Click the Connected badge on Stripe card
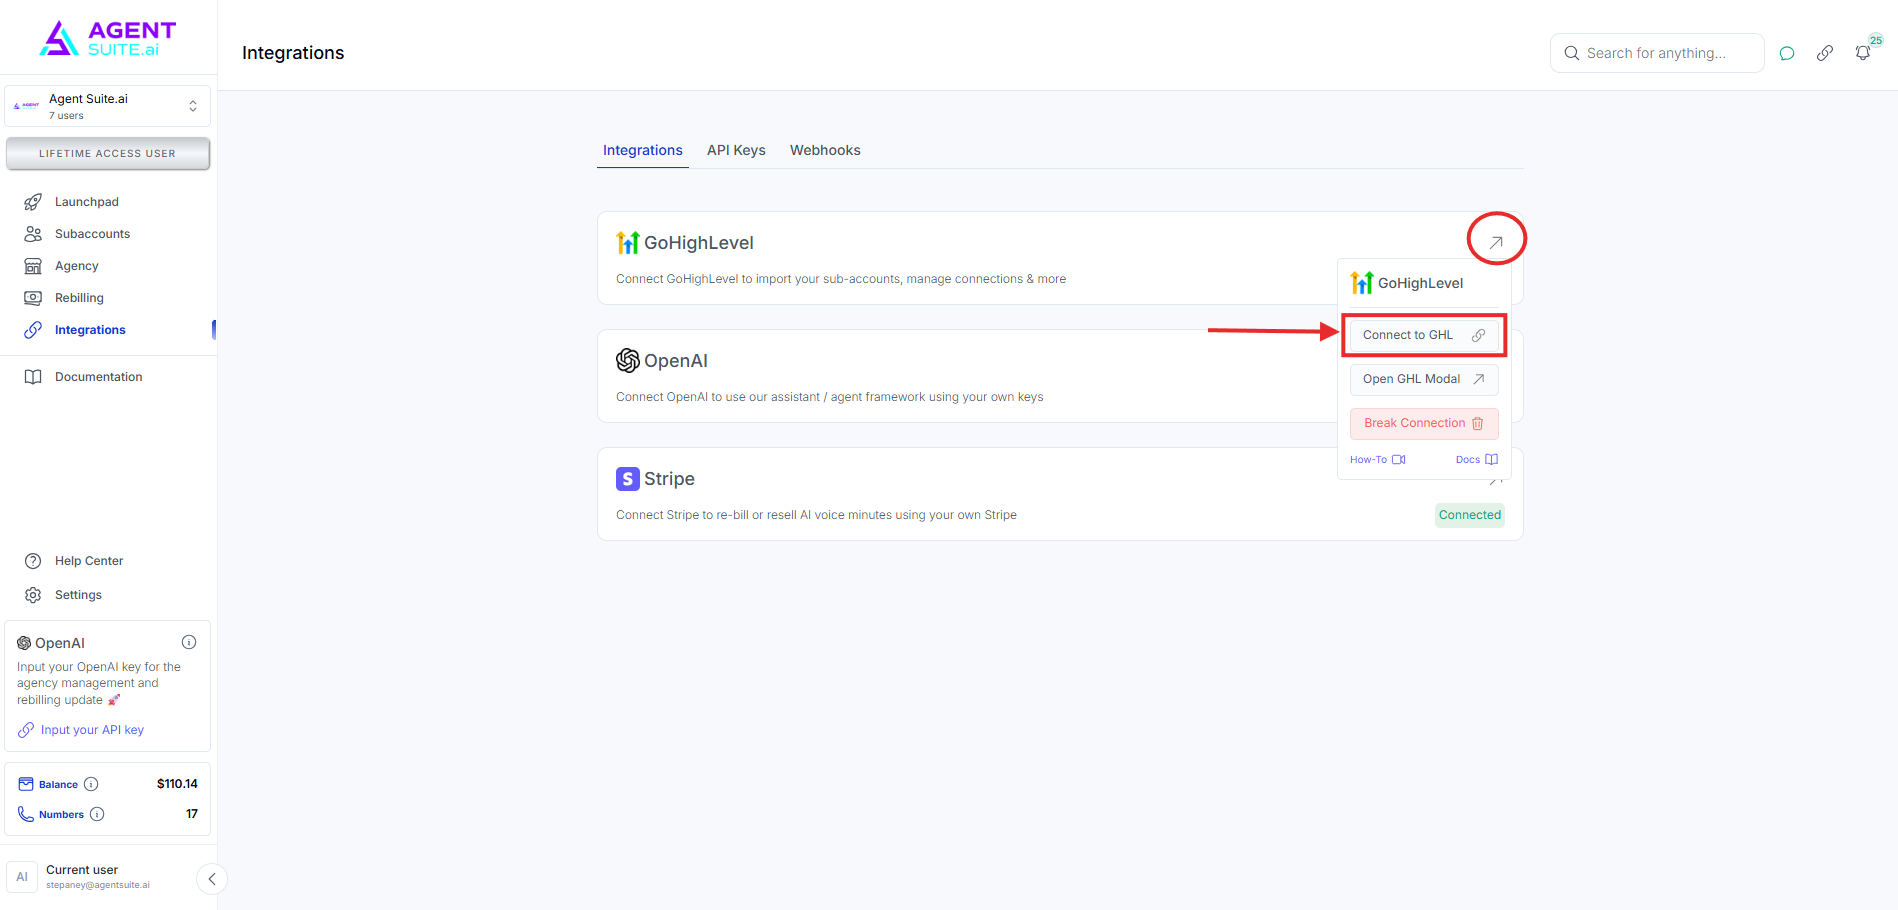 coord(1470,515)
